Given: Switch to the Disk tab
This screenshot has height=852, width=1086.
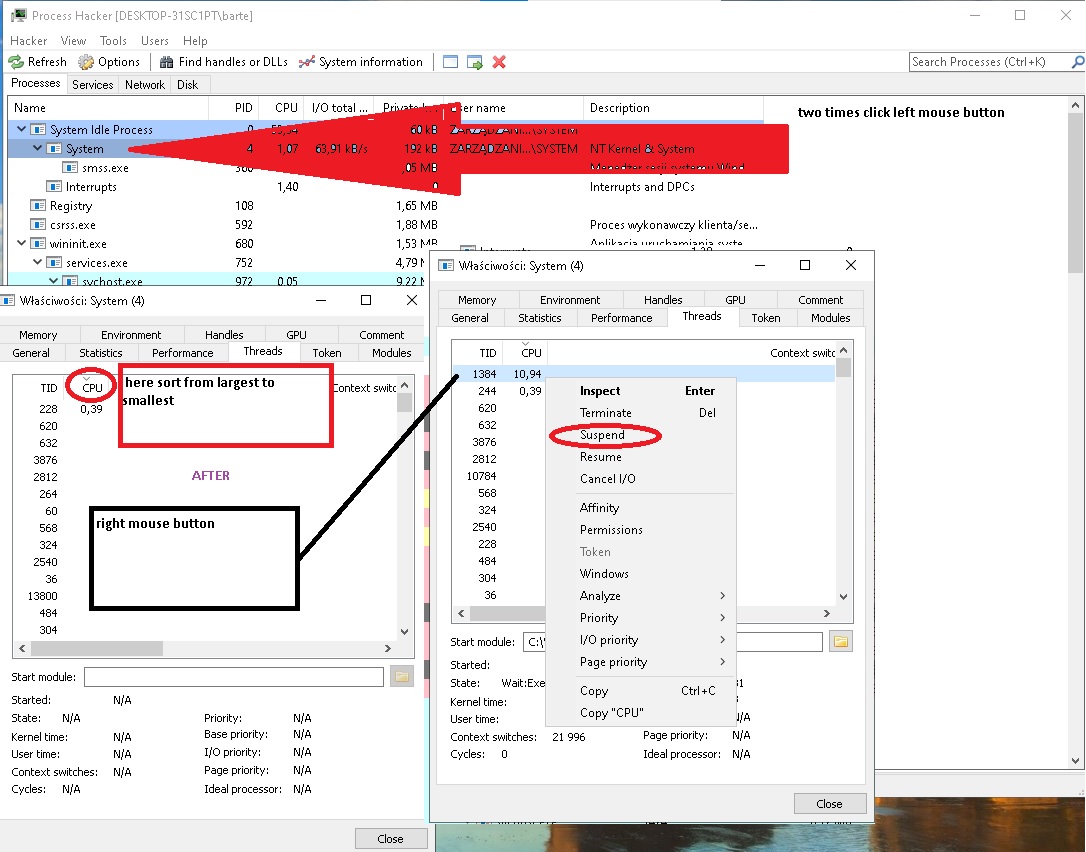Looking at the screenshot, I should tap(187, 85).
